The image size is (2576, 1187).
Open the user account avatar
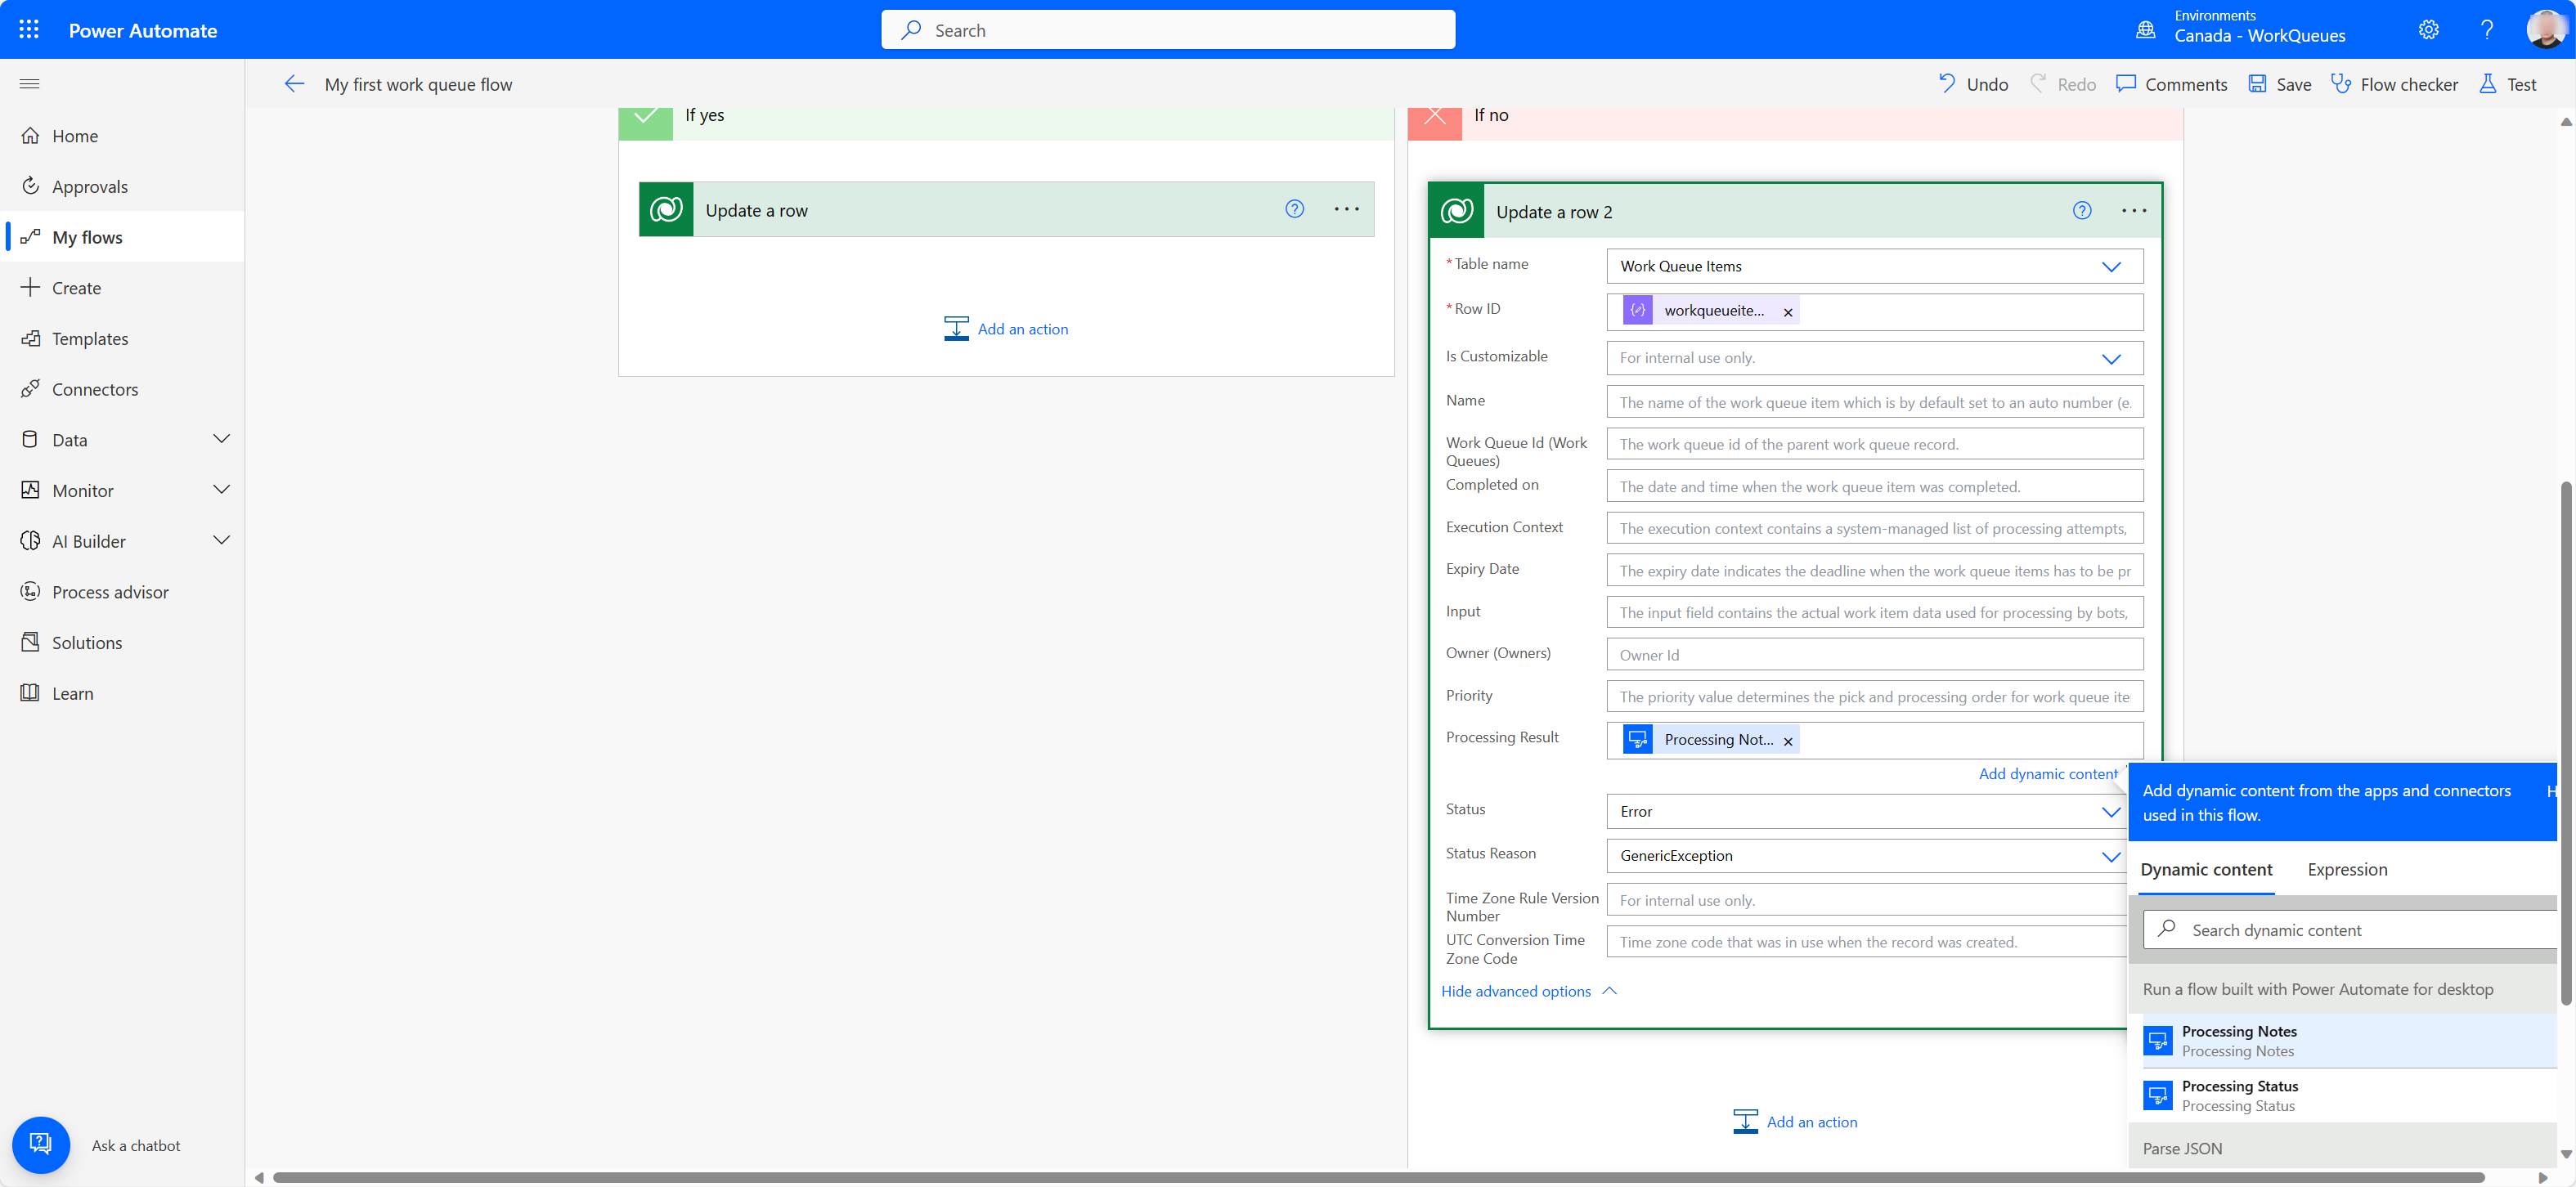(2544, 29)
